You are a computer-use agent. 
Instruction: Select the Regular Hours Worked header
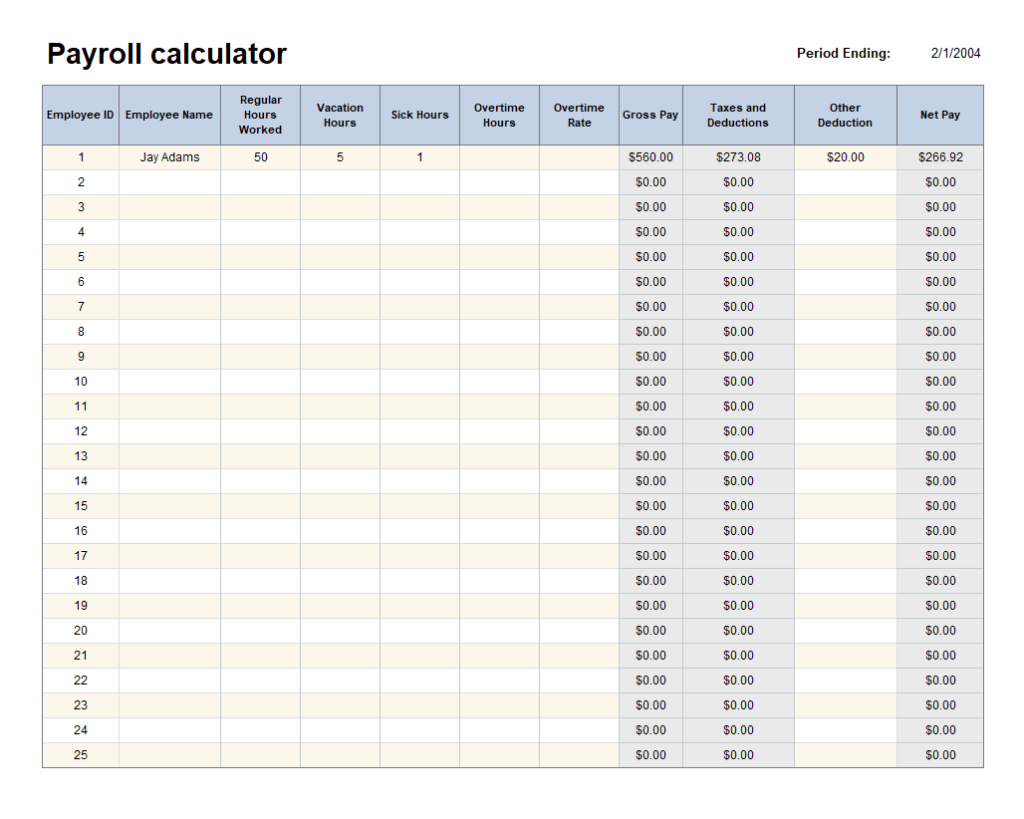260,115
